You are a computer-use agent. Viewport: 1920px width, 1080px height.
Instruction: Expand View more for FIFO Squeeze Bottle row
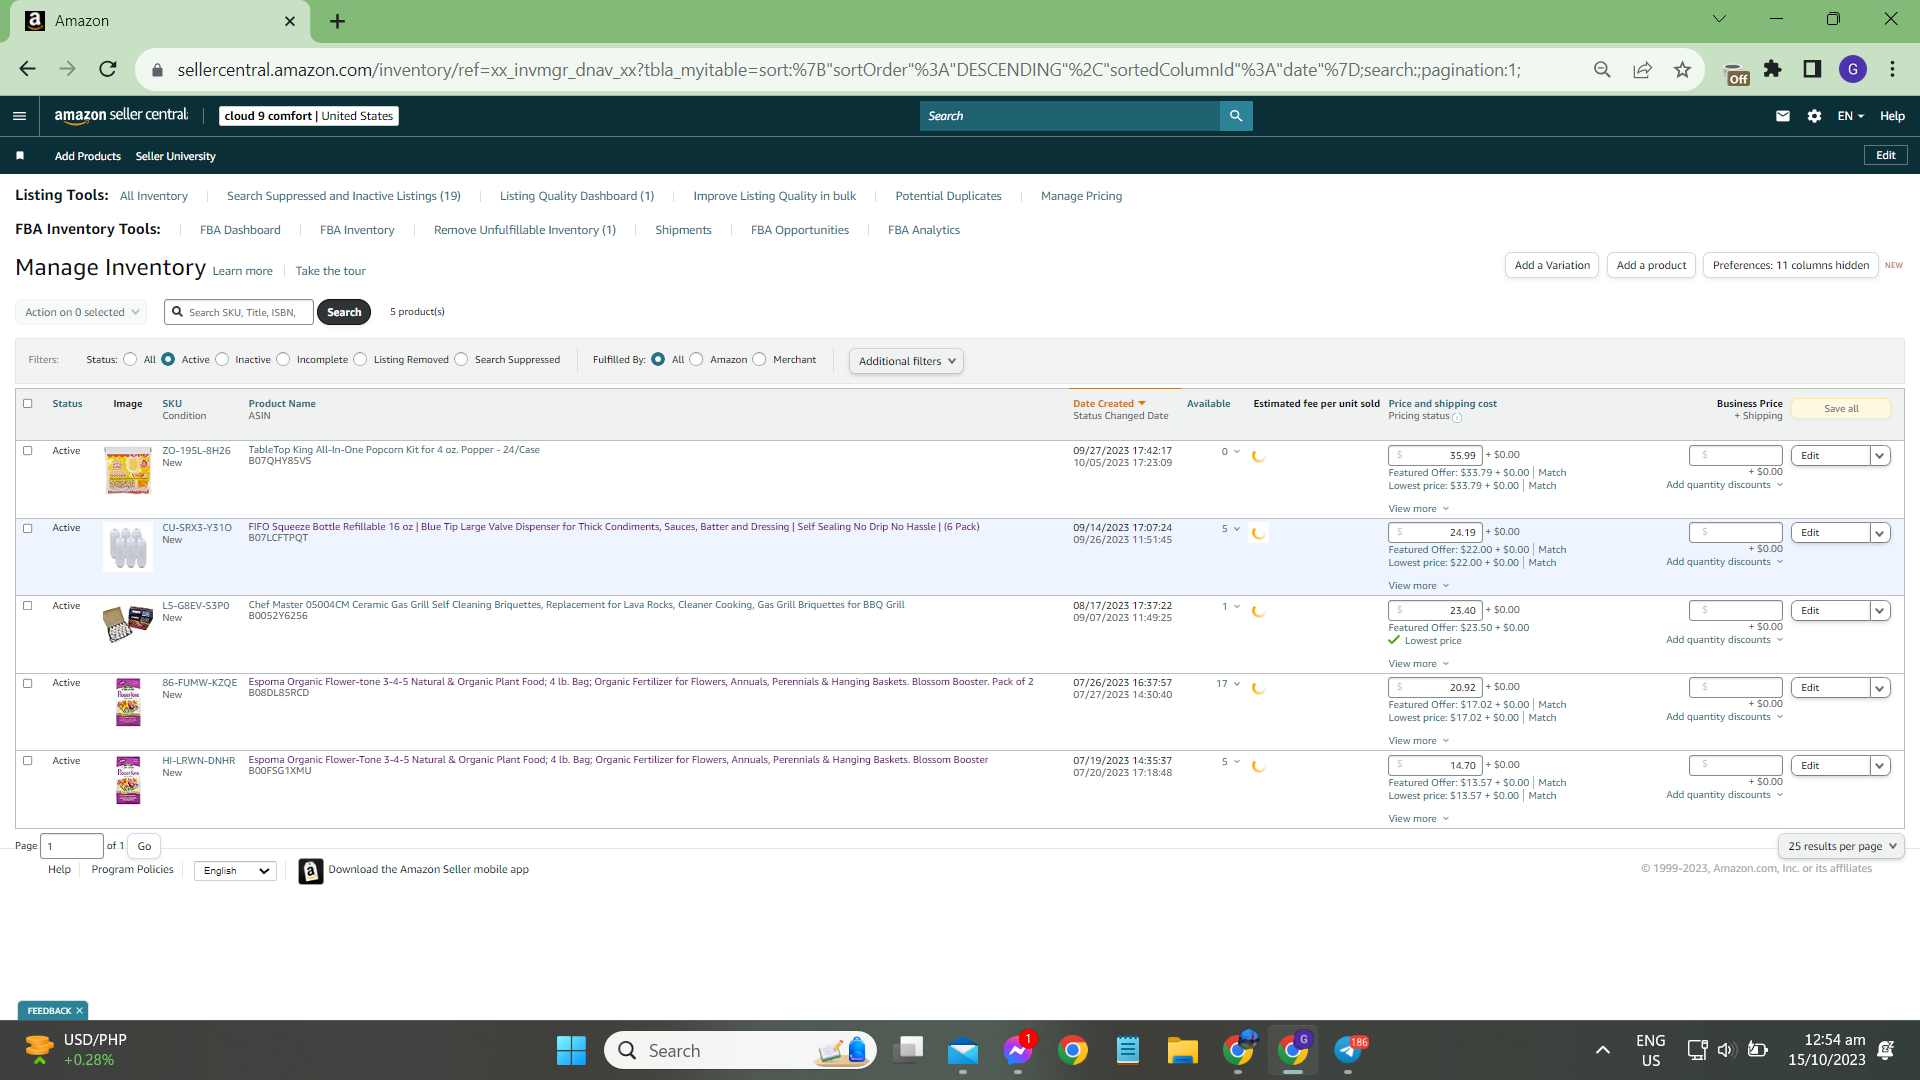tap(1418, 586)
